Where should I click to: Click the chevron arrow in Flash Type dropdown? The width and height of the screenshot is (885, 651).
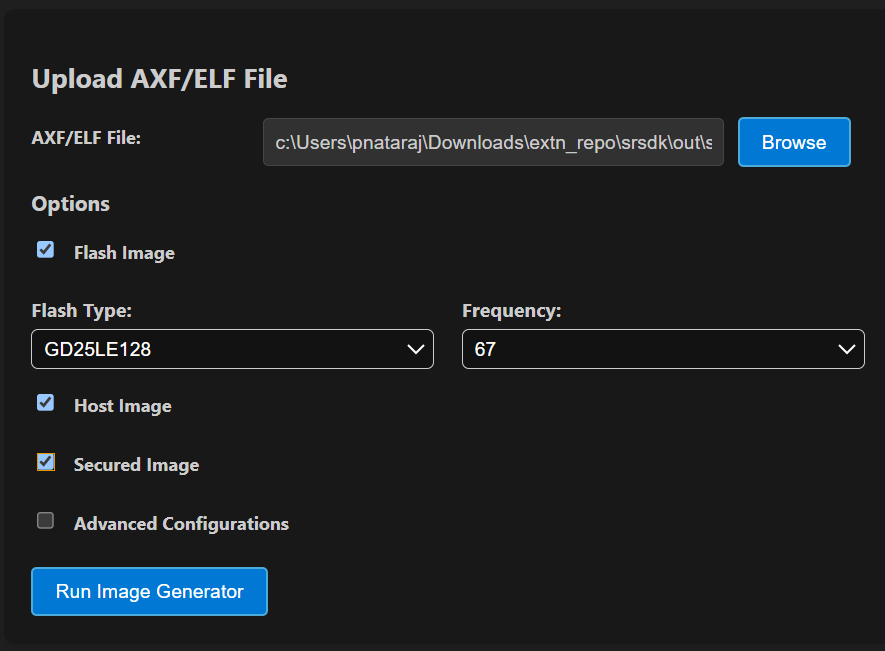(x=416, y=349)
